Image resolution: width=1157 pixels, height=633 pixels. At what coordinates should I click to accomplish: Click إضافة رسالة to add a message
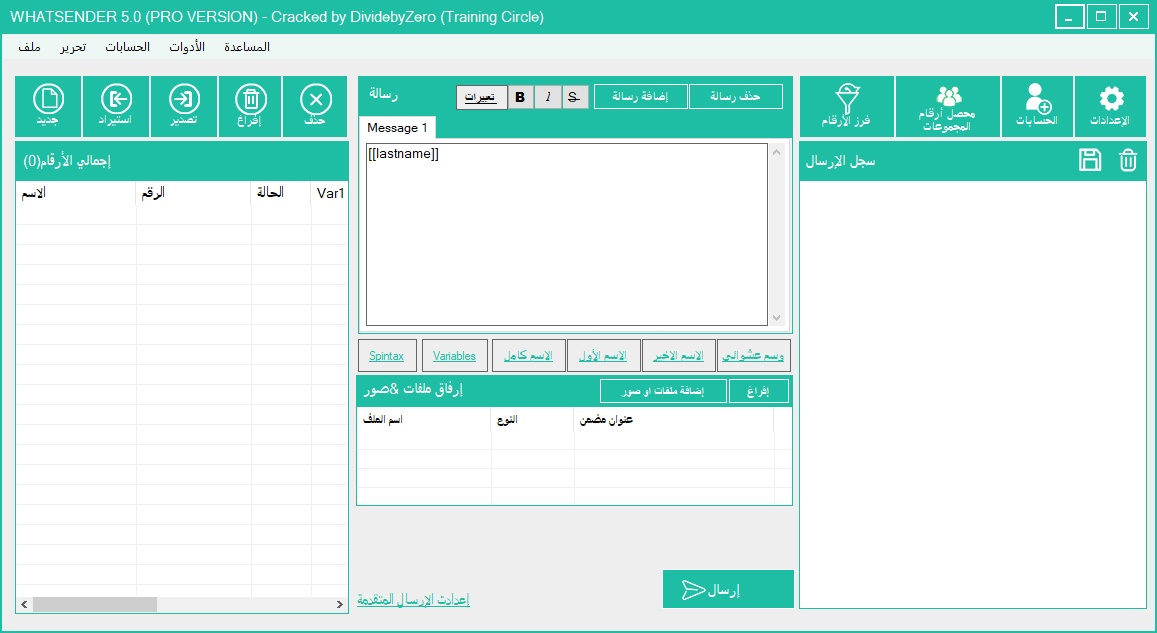640,97
